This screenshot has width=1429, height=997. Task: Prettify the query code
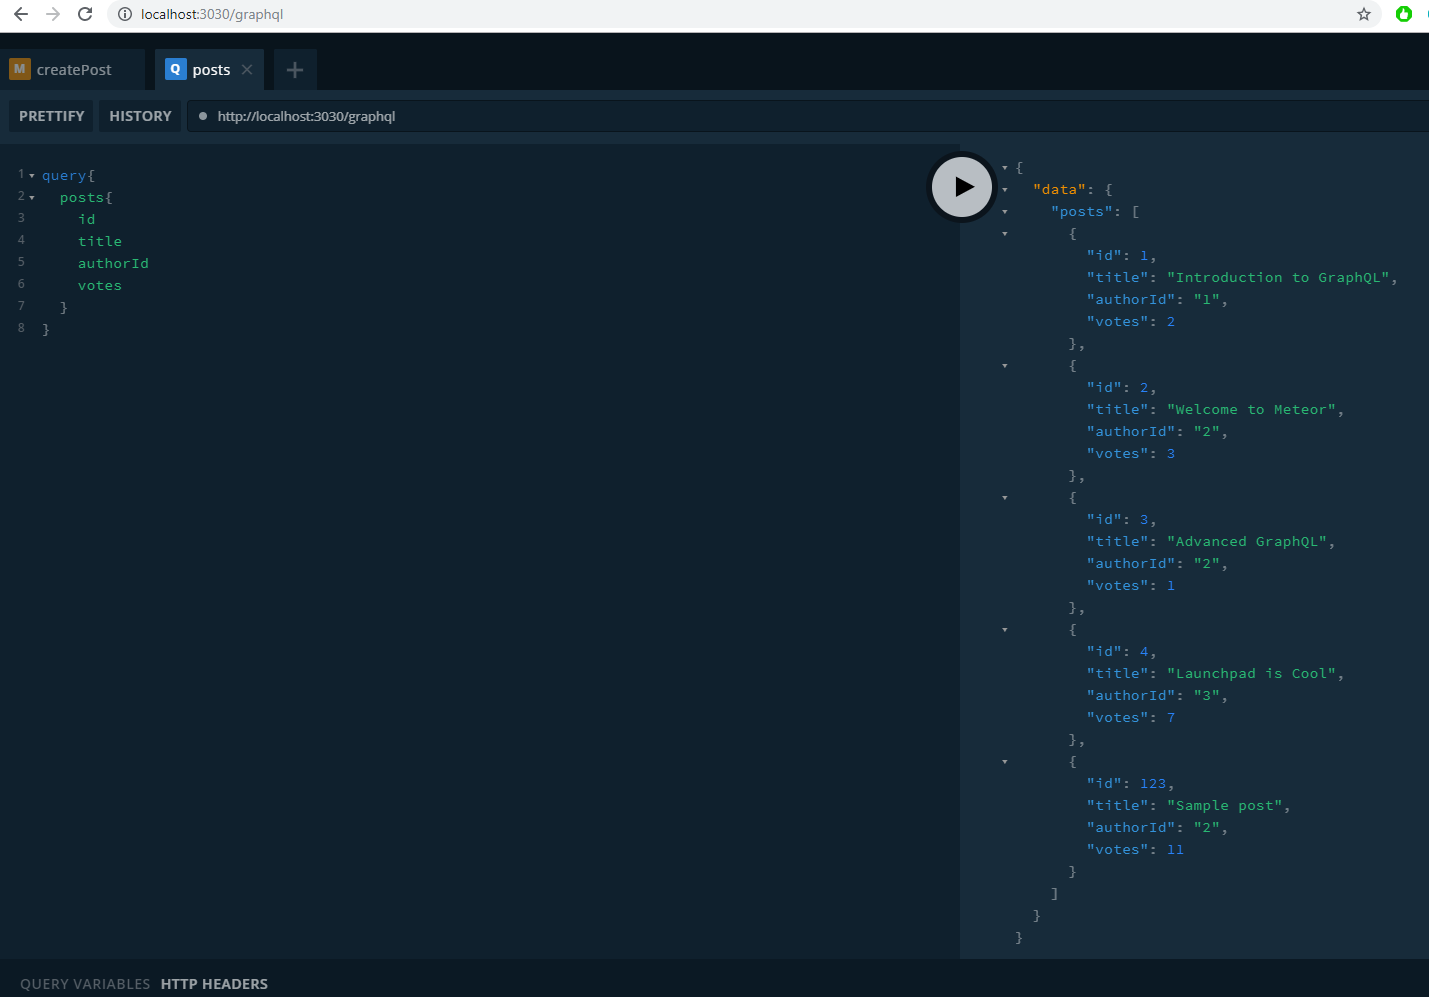point(51,116)
